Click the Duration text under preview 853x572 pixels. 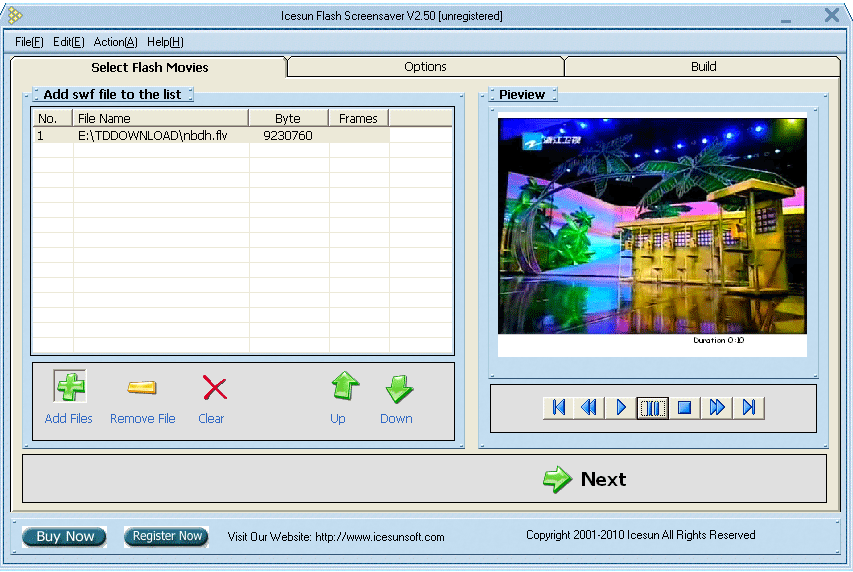718,340
